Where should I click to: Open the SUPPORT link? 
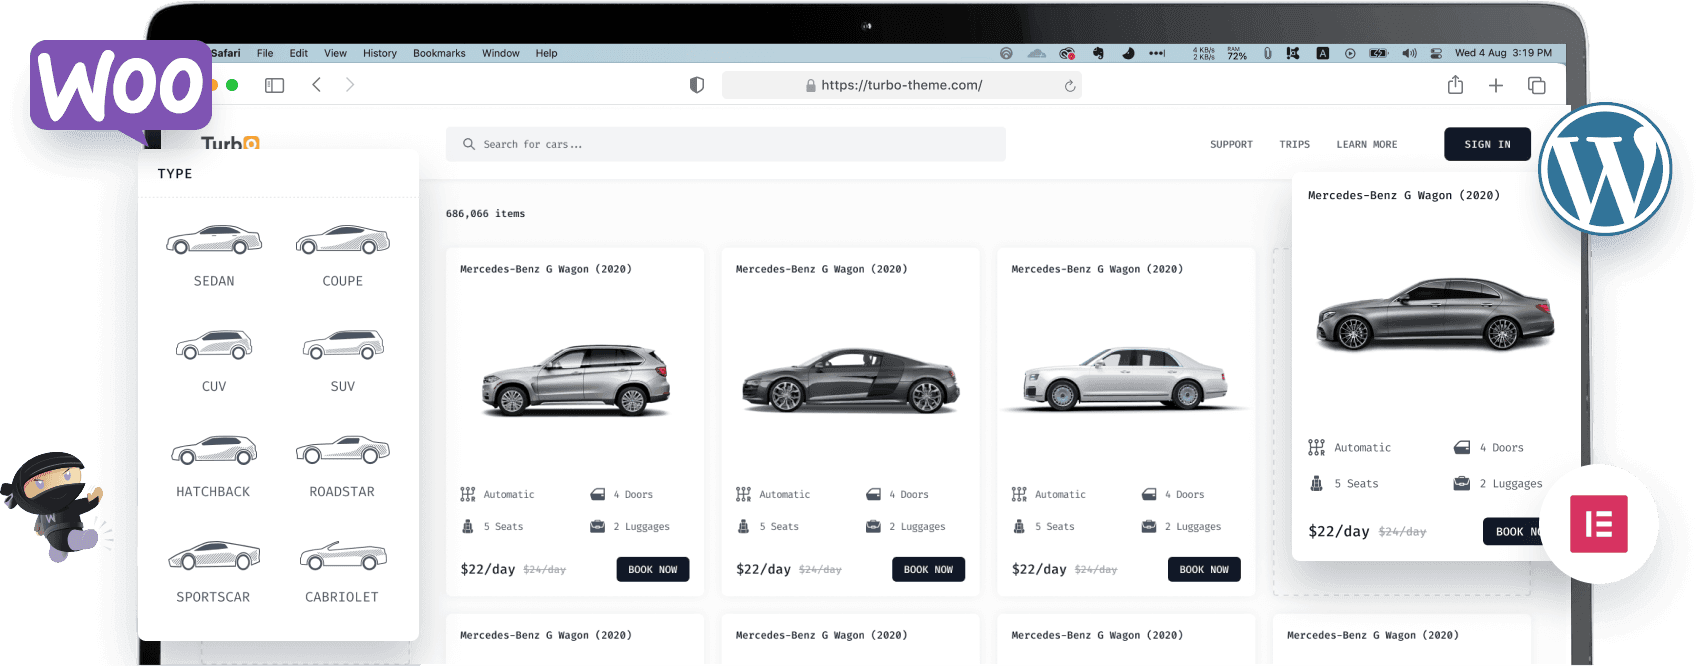click(x=1231, y=144)
